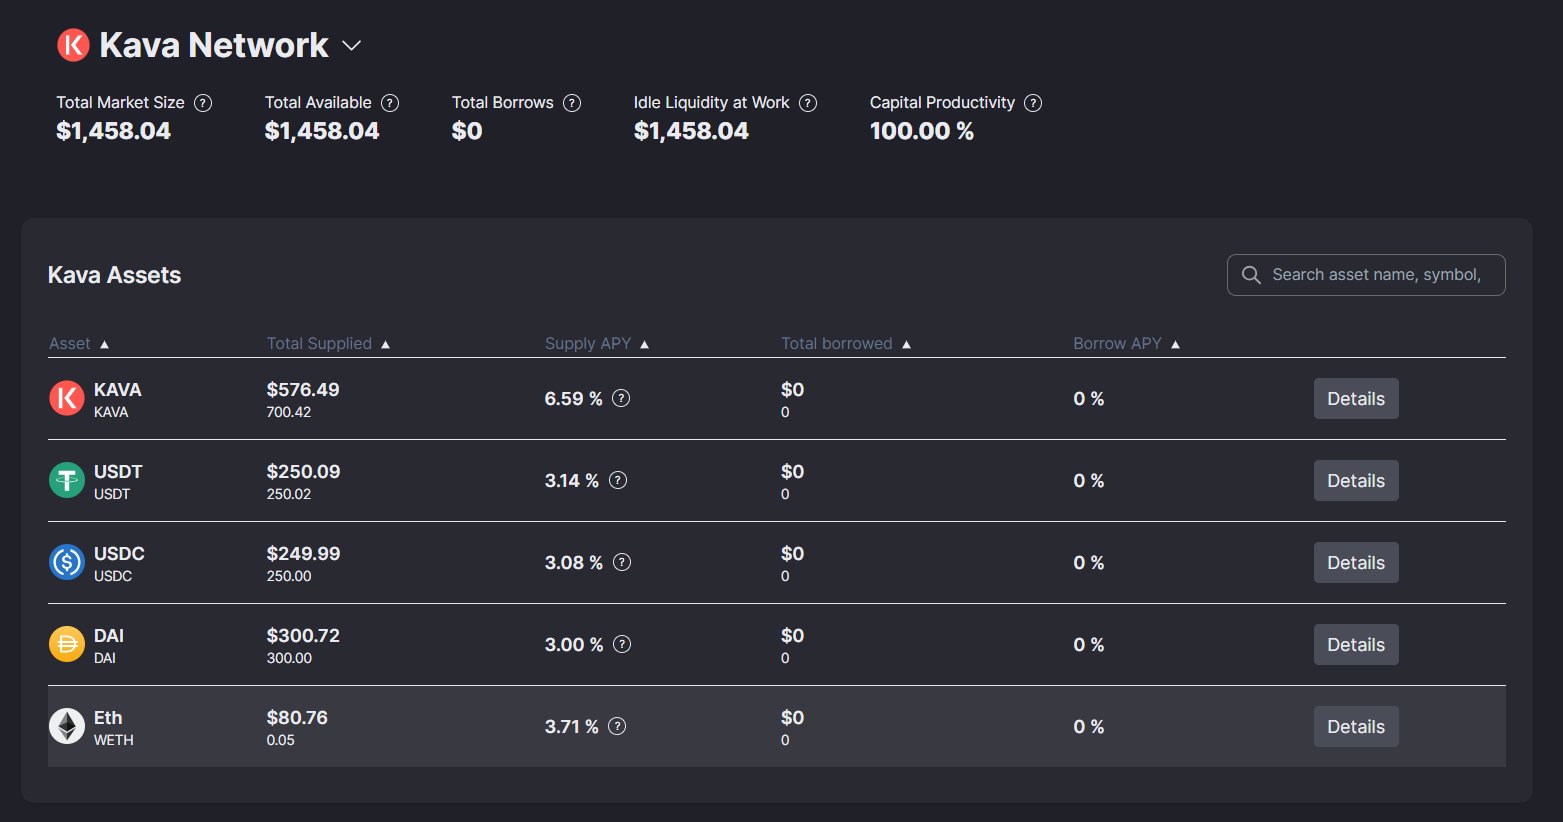Image resolution: width=1563 pixels, height=822 pixels.
Task: Open Details for the DAI row
Action: 1356,644
